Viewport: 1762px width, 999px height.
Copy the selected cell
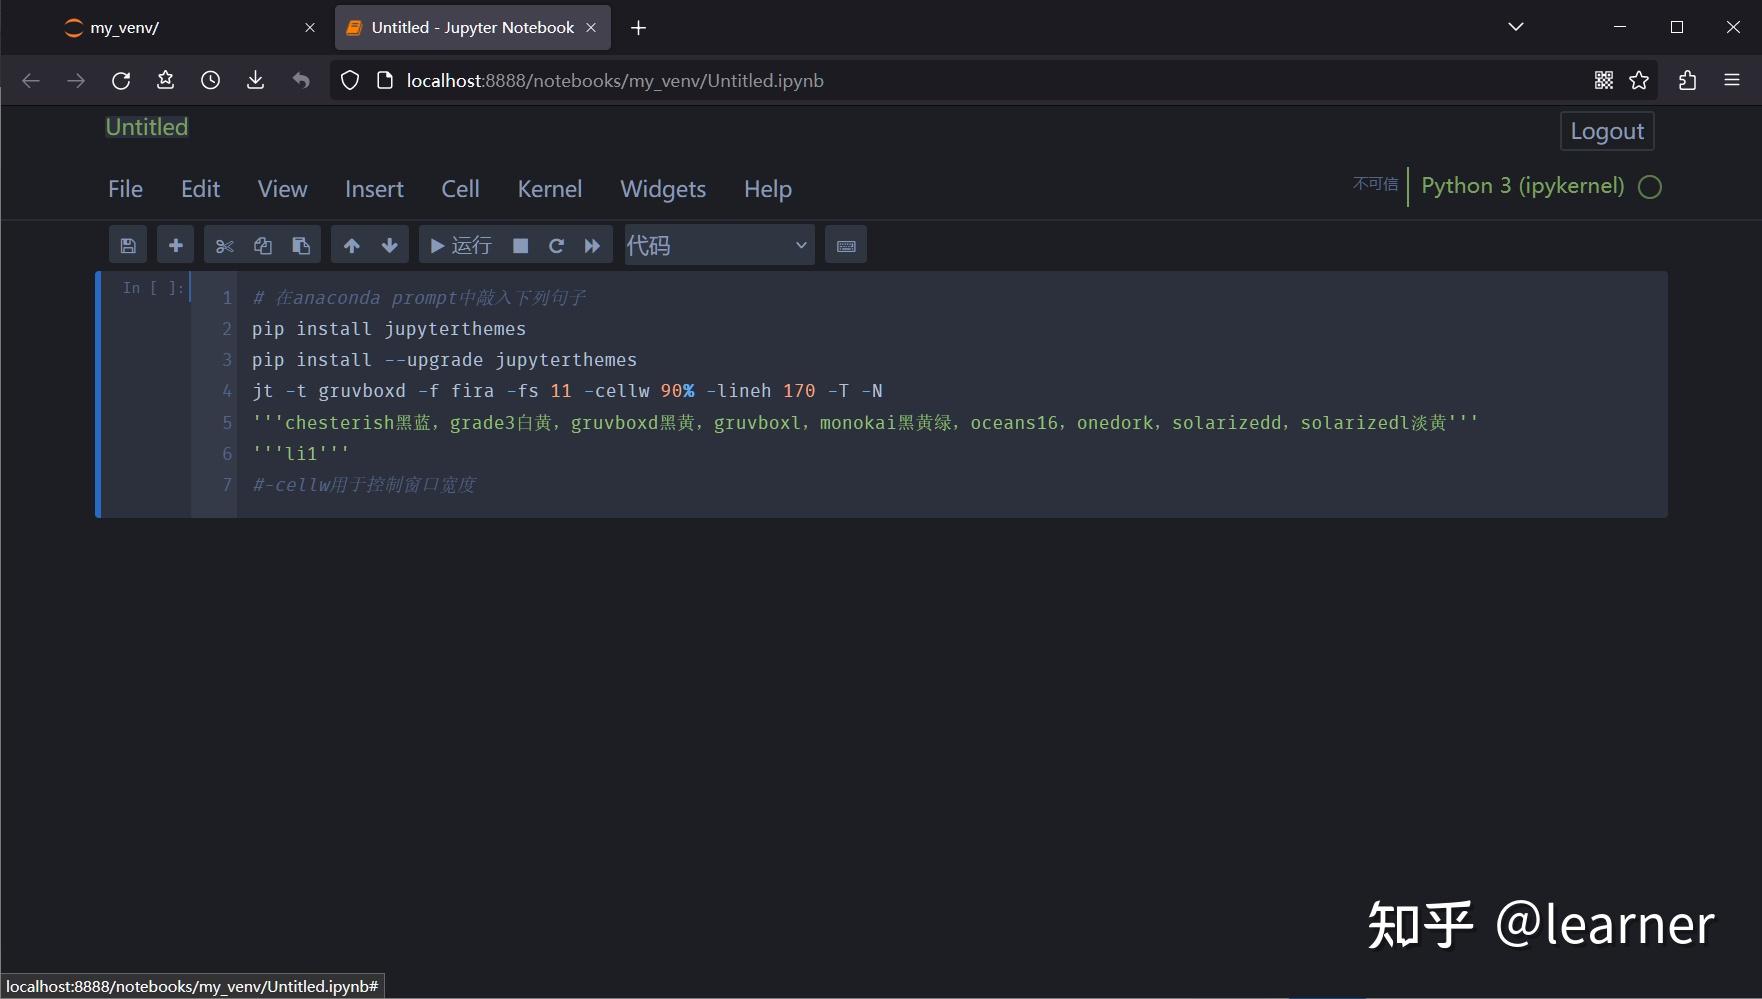click(x=262, y=244)
